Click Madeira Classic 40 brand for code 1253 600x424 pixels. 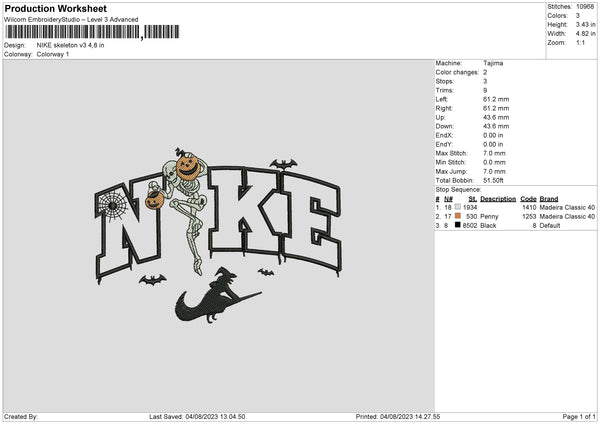click(x=567, y=217)
